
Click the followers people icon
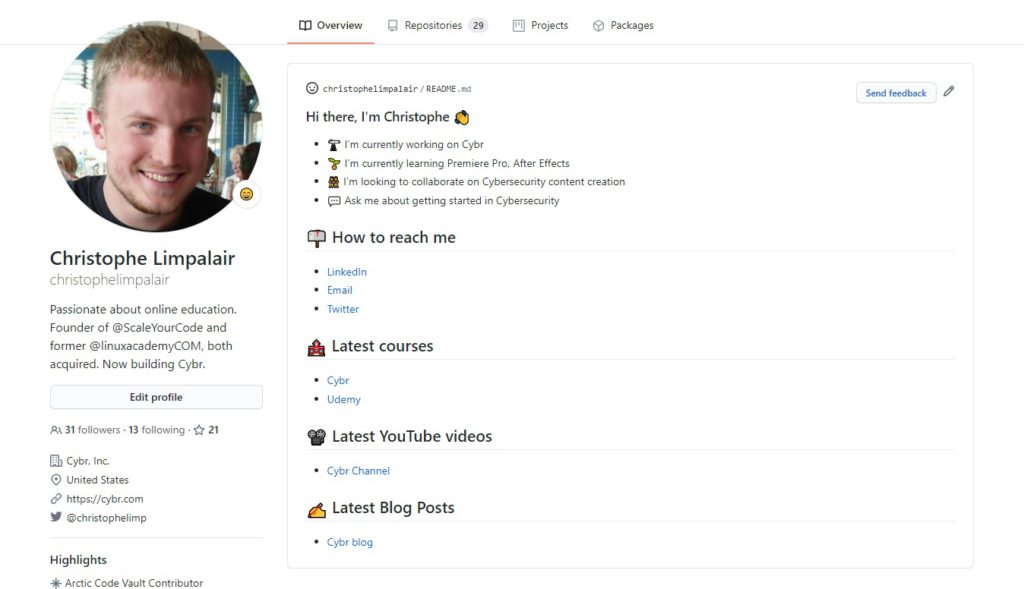click(56, 430)
